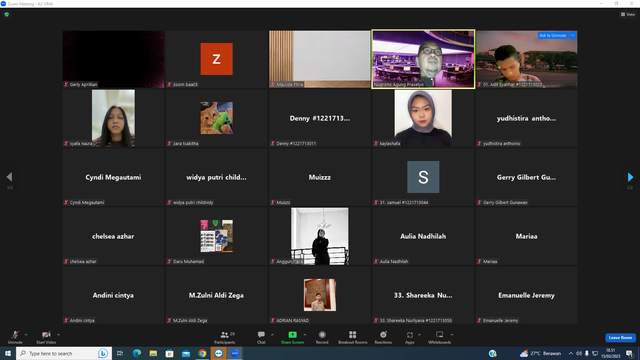
Task: Click the 33. Shareeka Nu... name tile
Action: 423,295
